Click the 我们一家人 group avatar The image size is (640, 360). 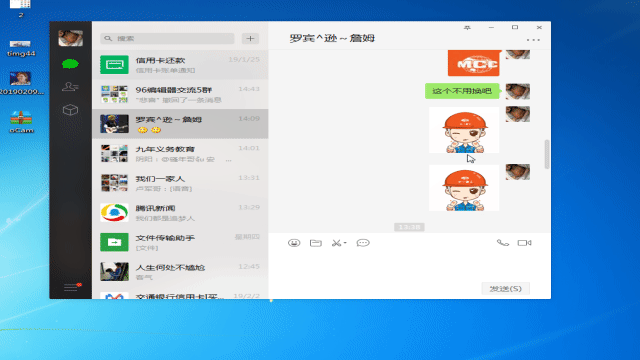114,183
